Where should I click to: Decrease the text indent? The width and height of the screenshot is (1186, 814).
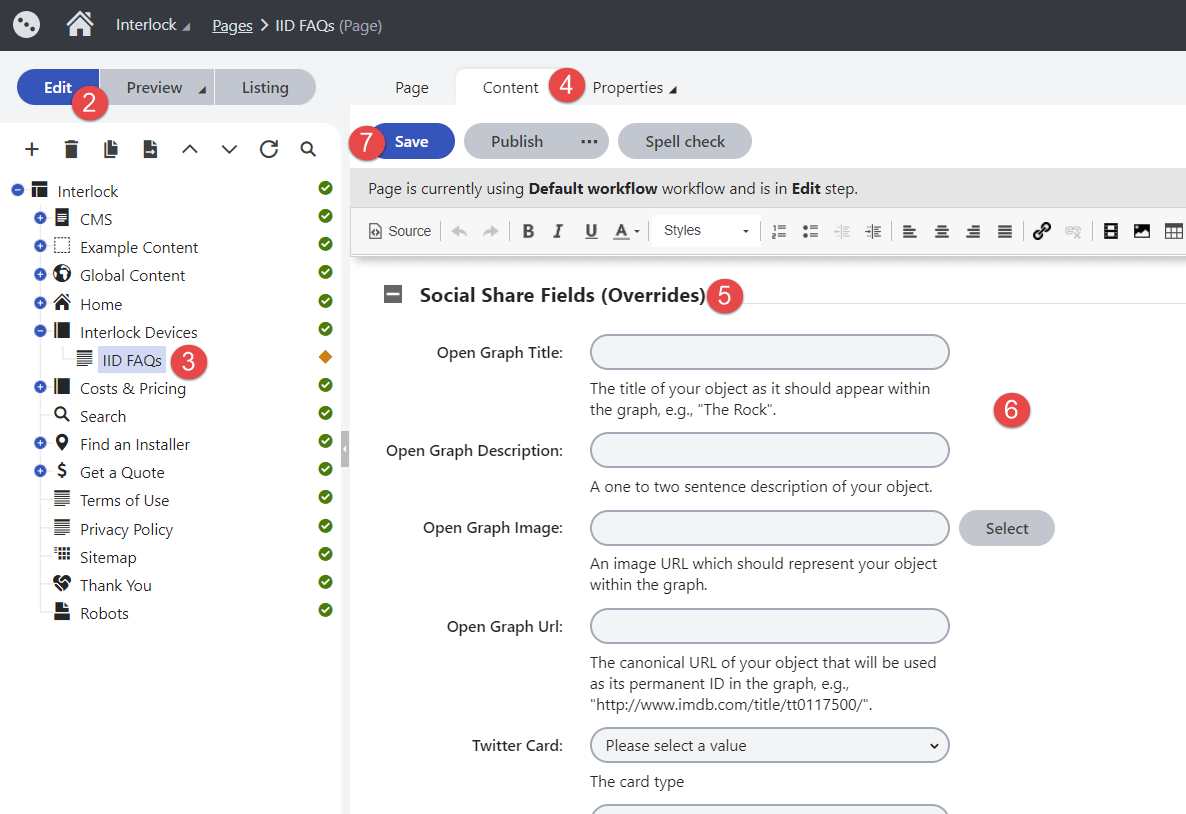tap(842, 231)
